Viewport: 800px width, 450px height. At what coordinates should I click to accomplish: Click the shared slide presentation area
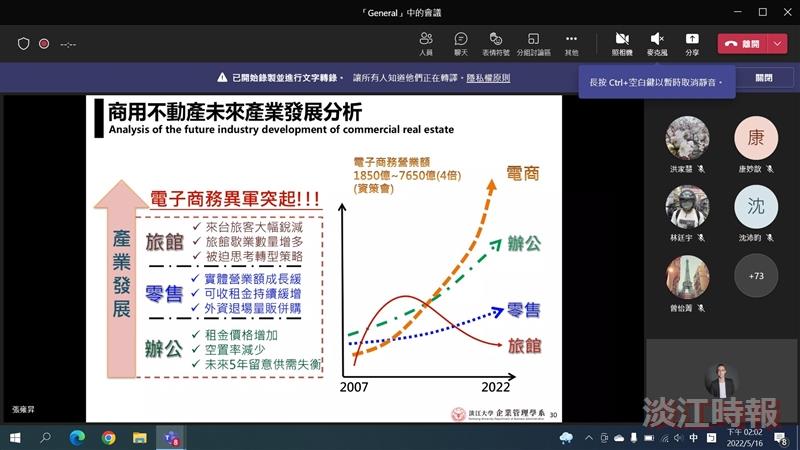coord(324,259)
